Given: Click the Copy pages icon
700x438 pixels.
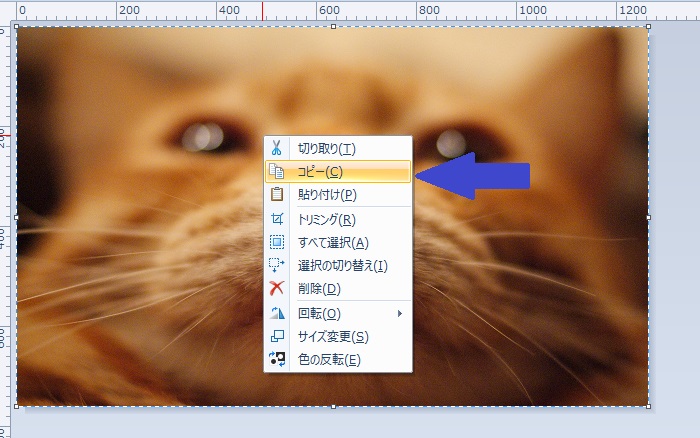Looking at the screenshot, I should coord(276,171).
